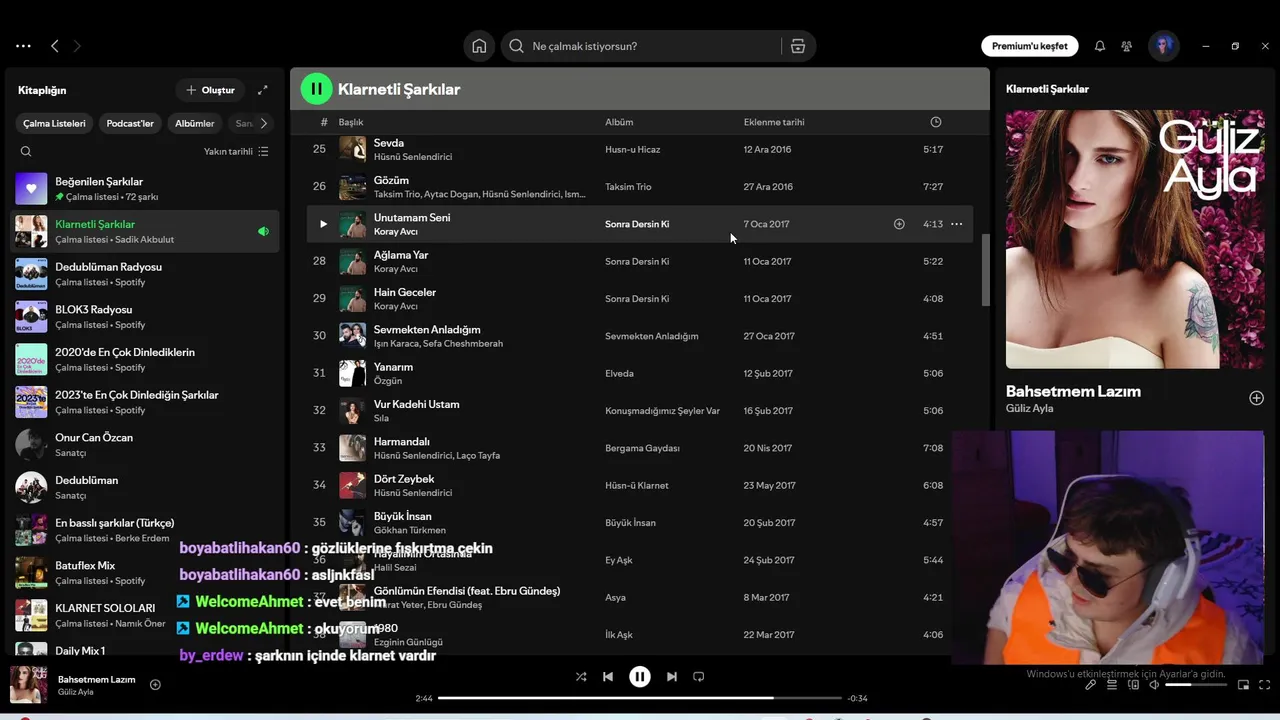Mute with the volume speaker icon
The image size is (1280, 720).
[x=1154, y=685]
